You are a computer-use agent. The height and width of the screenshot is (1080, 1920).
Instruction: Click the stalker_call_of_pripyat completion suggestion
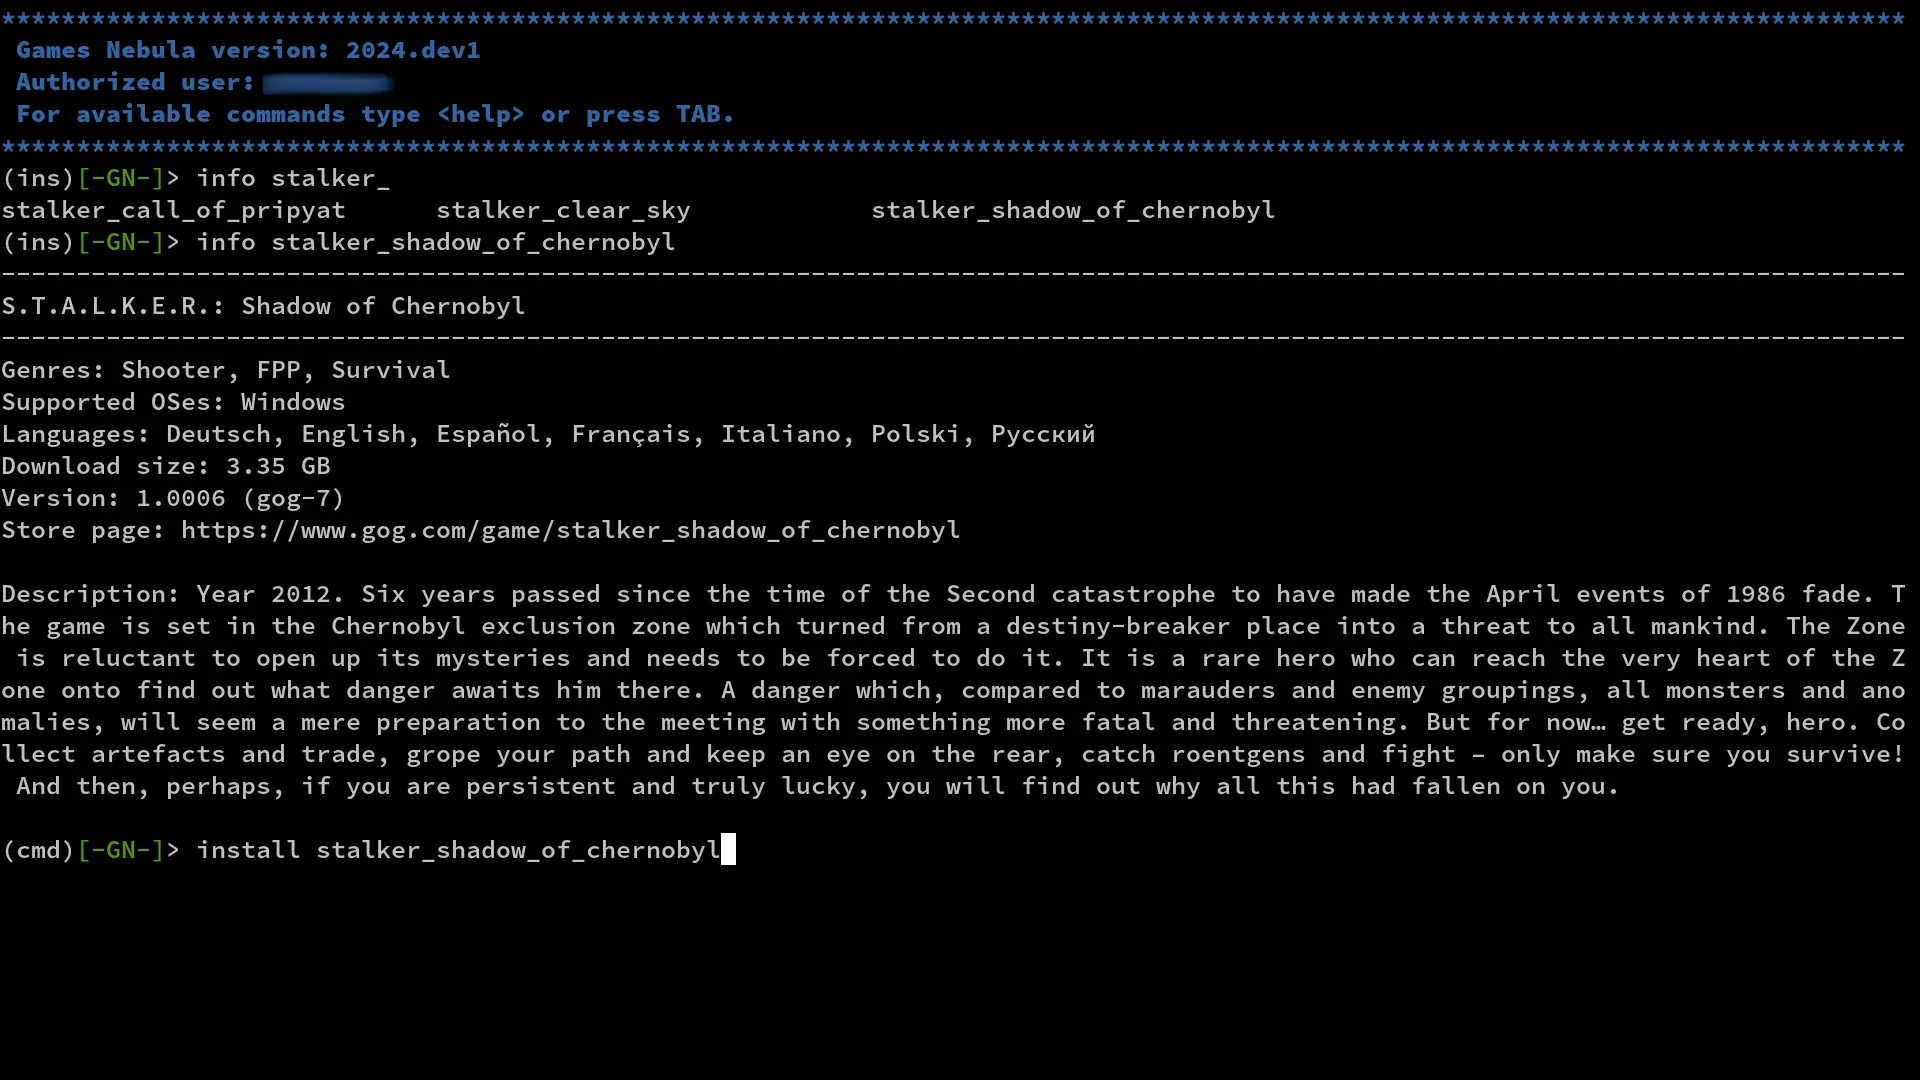173,210
